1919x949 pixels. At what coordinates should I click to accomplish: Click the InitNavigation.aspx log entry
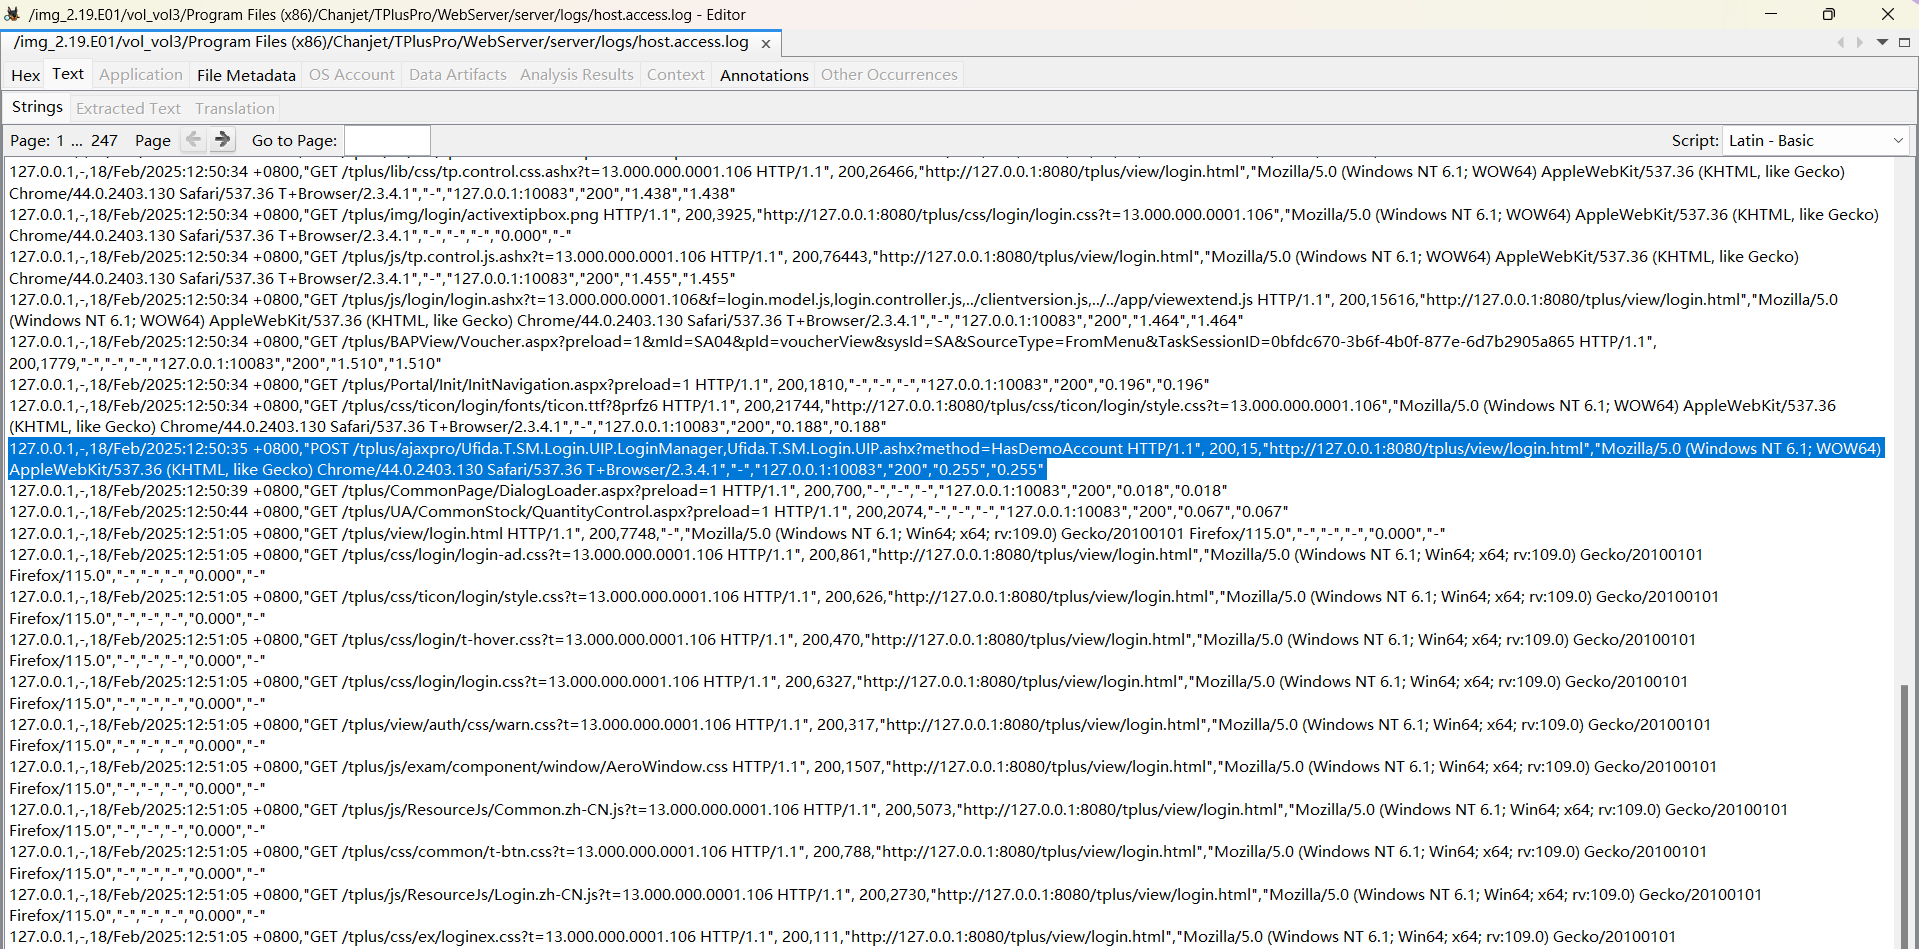[609, 384]
